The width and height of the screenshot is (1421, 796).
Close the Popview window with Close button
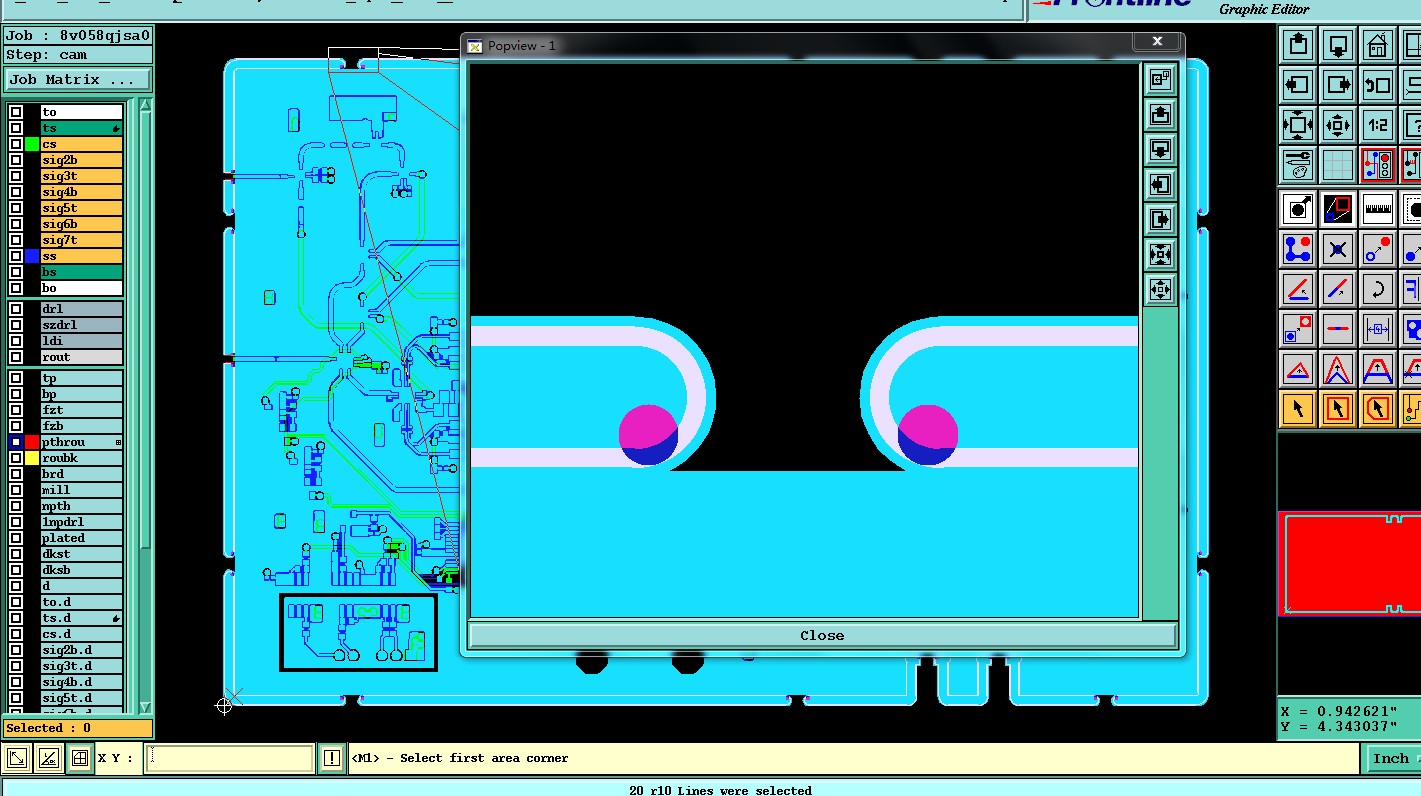(822, 635)
